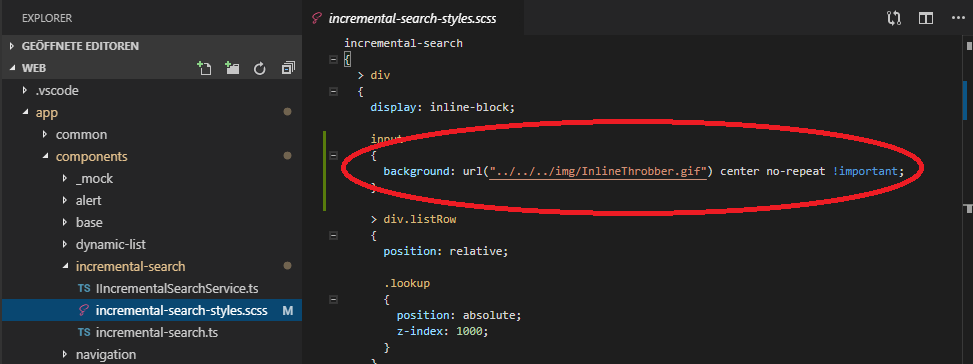Open IIncrementalSearchService.ts file
The height and width of the screenshot is (364, 973).
click(177, 288)
